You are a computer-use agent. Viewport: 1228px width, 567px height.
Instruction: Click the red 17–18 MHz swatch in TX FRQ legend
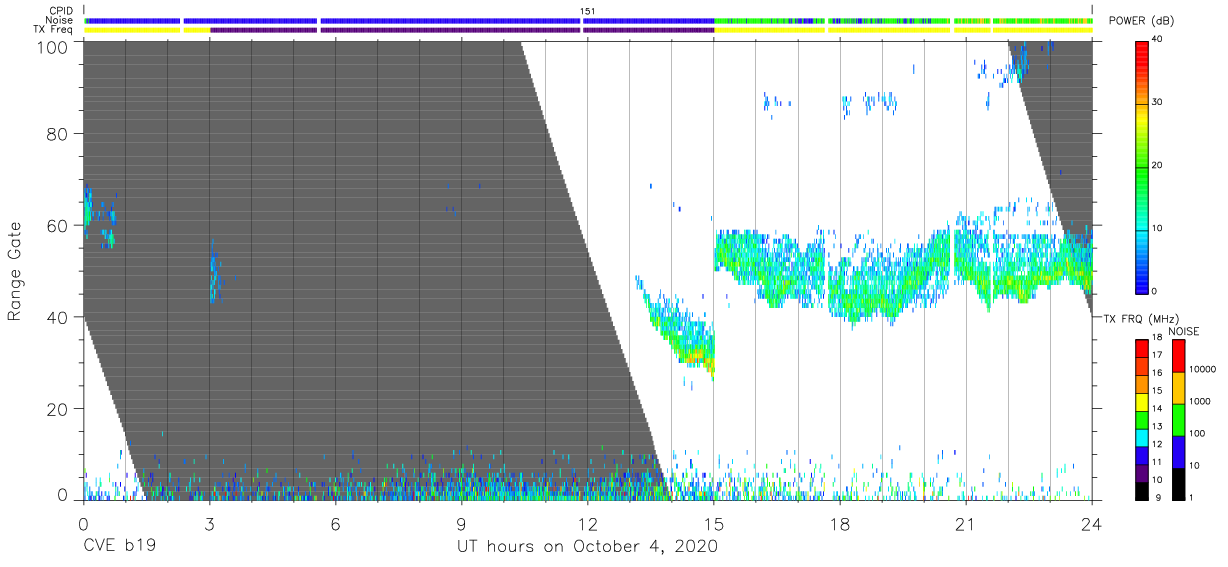pyautogui.click(x=1142, y=348)
